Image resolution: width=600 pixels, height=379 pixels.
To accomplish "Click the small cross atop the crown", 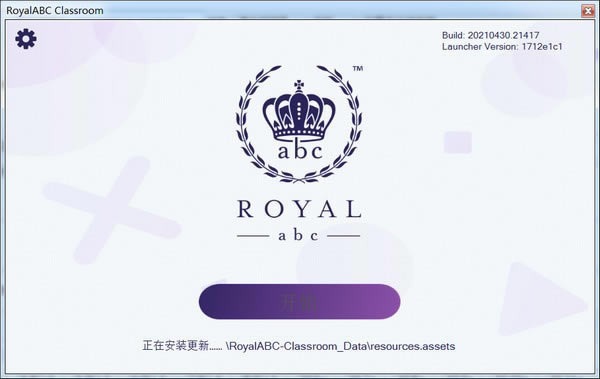I will tap(299, 85).
